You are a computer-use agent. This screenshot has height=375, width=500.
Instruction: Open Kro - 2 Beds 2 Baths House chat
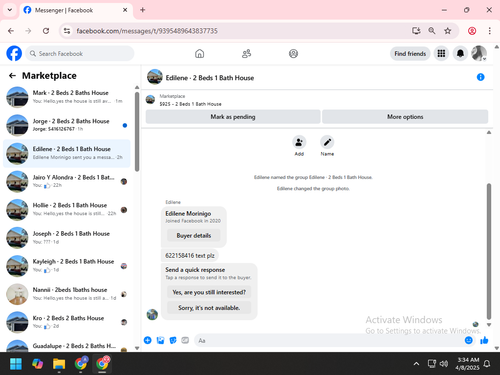click(x=67, y=322)
